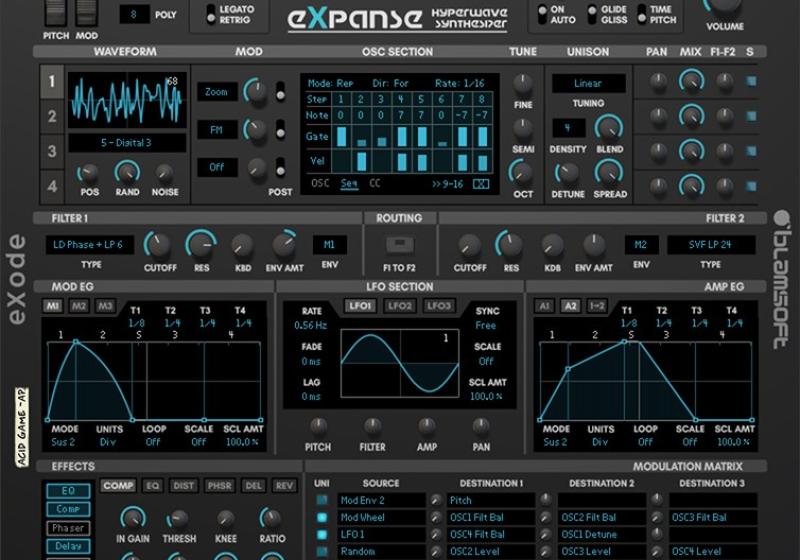Screen dimensions: 800x560
Task: Flip the GLIDE/GLISS switch
Action: click(592, 14)
